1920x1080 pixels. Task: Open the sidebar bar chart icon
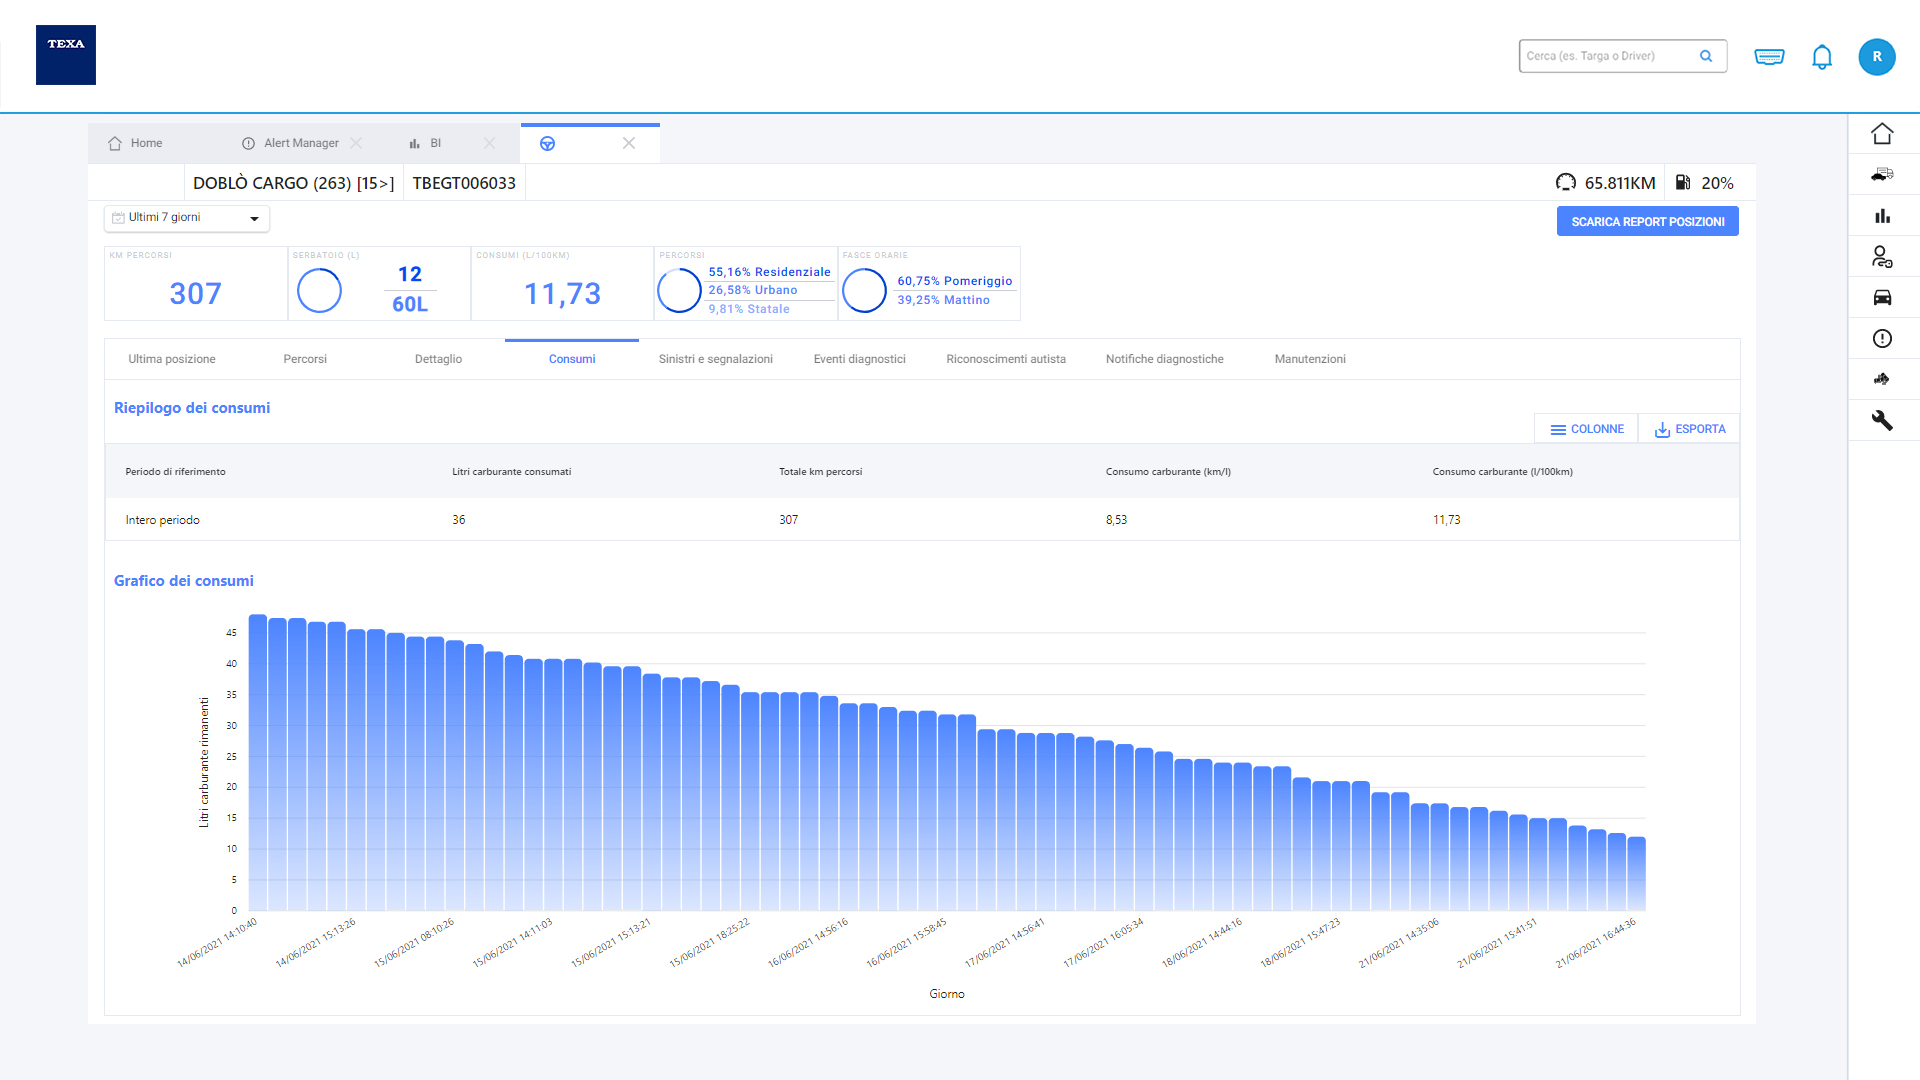tap(1882, 216)
